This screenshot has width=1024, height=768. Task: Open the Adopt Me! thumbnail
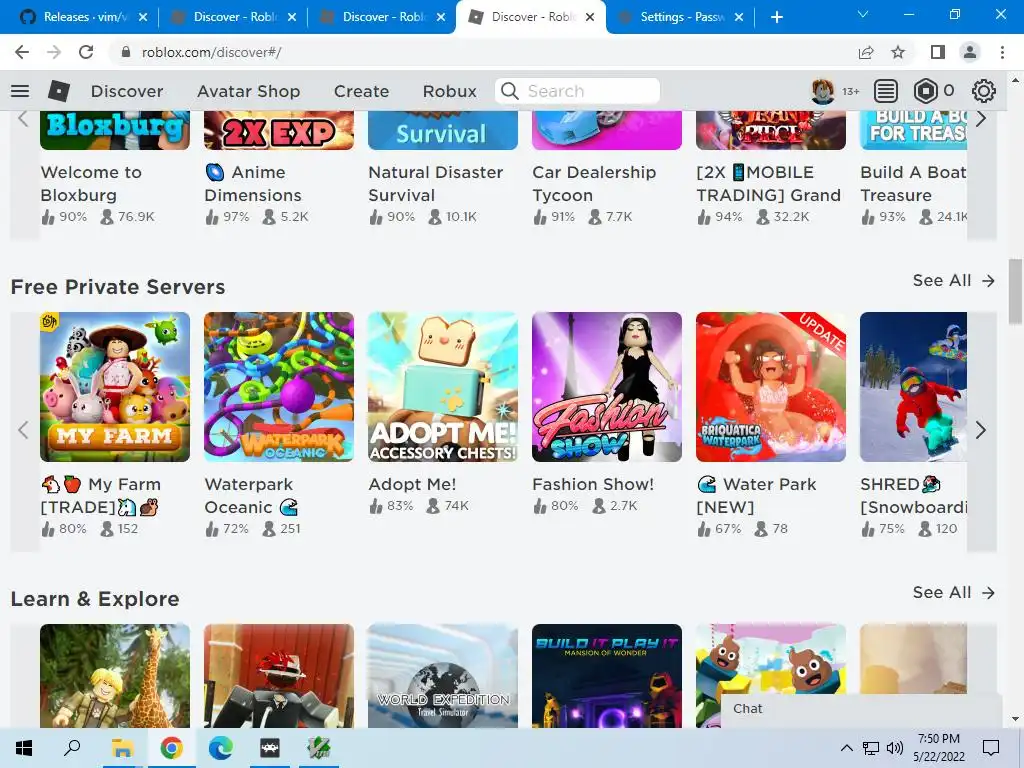tap(443, 387)
